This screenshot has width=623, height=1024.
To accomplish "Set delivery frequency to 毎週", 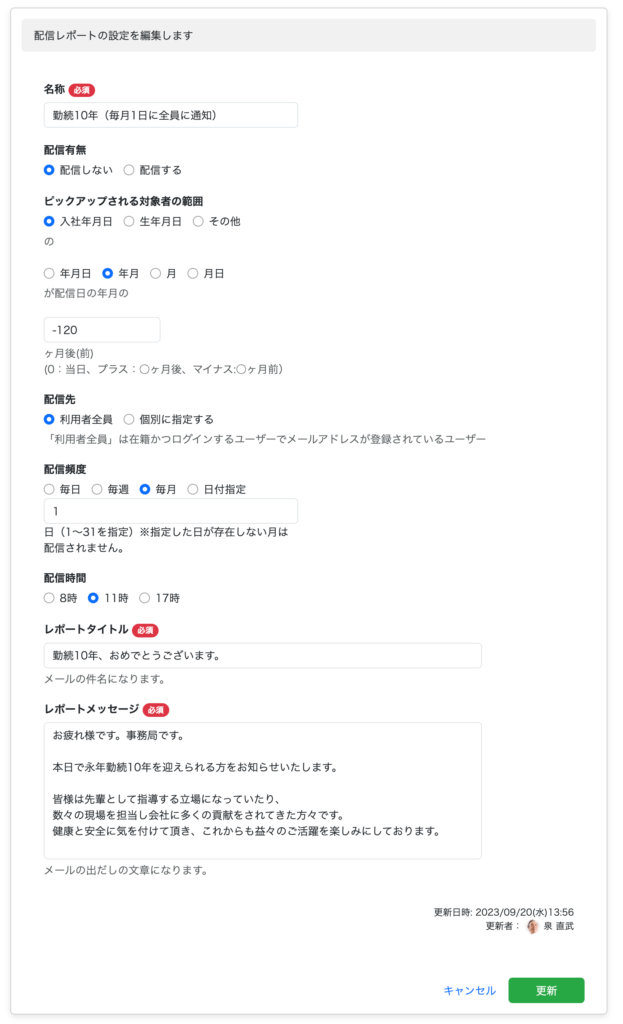I will pos(97,489).
